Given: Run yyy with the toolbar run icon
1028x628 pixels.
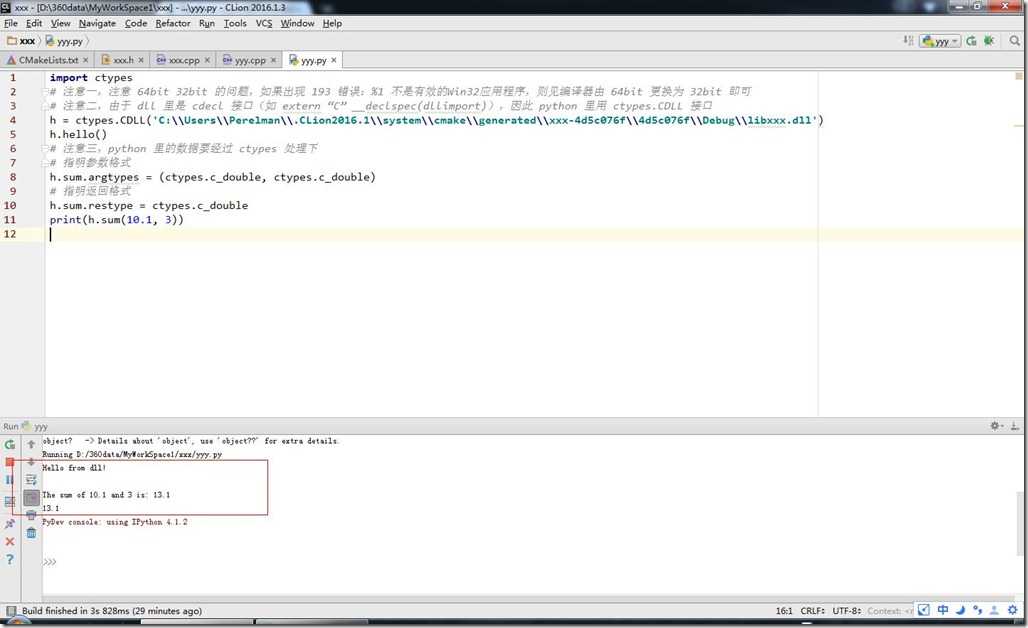Looking at the screenshot, I should click(x=971, y=41).
